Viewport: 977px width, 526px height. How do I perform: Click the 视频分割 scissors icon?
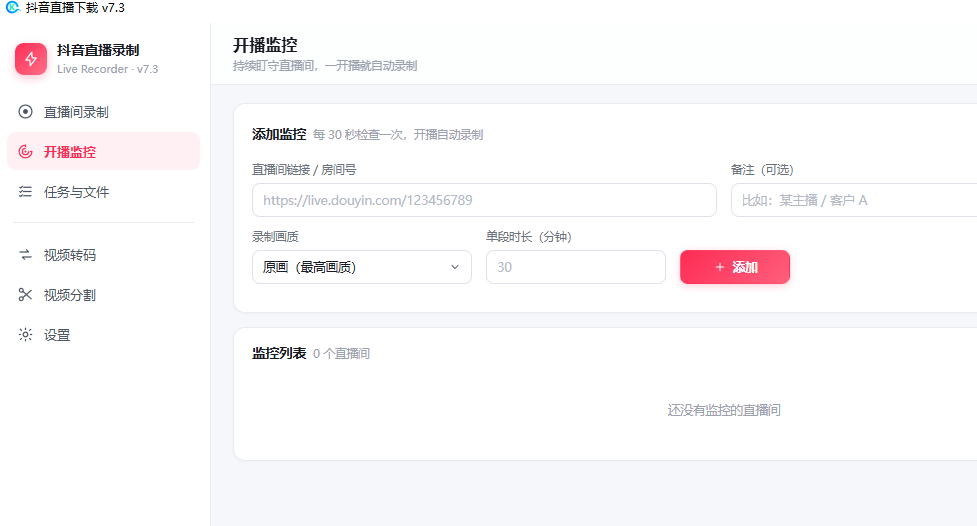26,294
